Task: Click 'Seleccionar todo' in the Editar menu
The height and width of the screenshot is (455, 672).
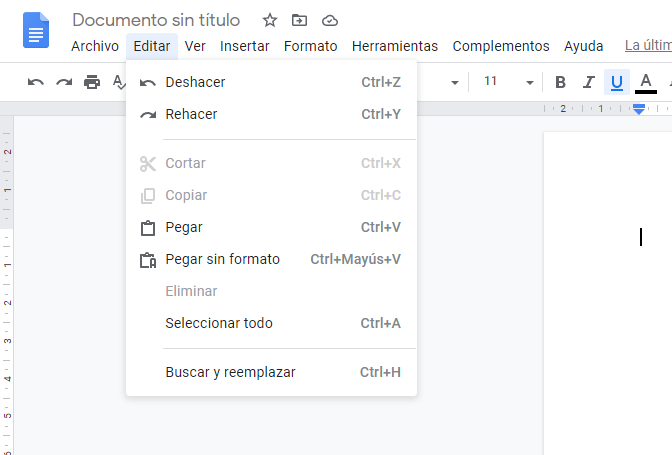Action: click(218, 323)
